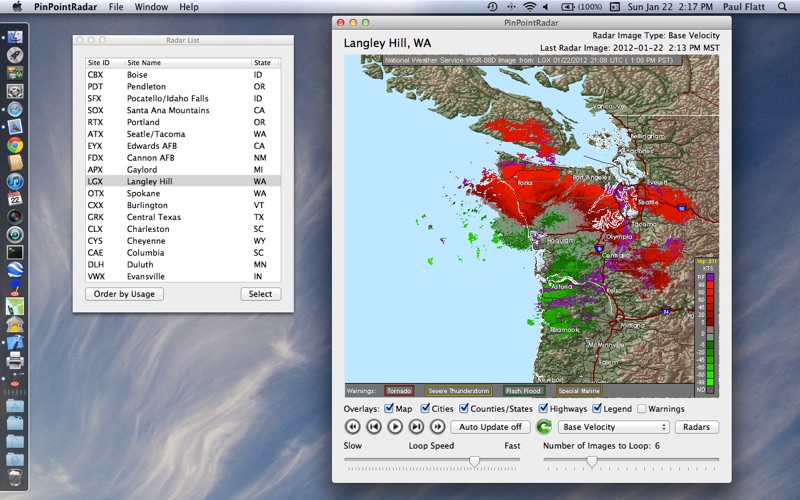Click the date and time in menu bar

(669, 7)
